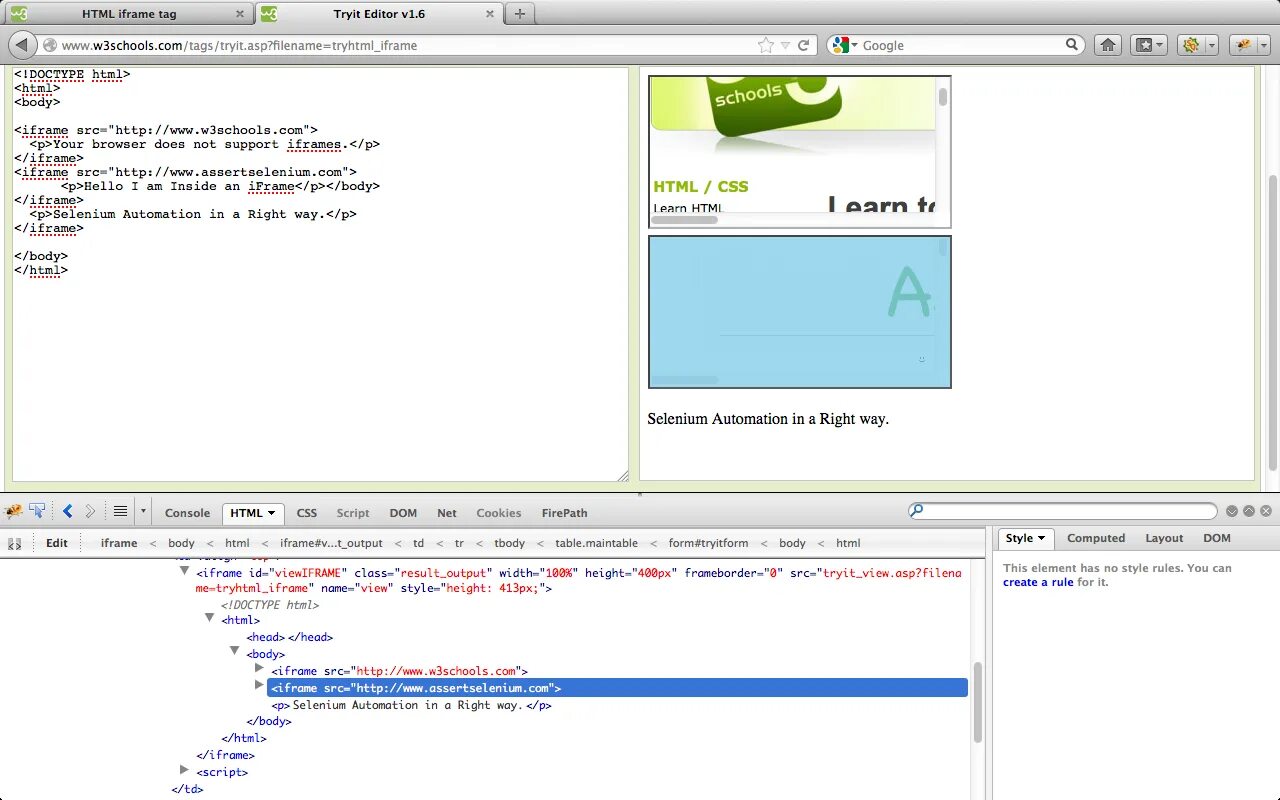This screenshot has width=1280, height=800.
Task: Click the HTML / CSS link in preview
Action: (700, 186)
